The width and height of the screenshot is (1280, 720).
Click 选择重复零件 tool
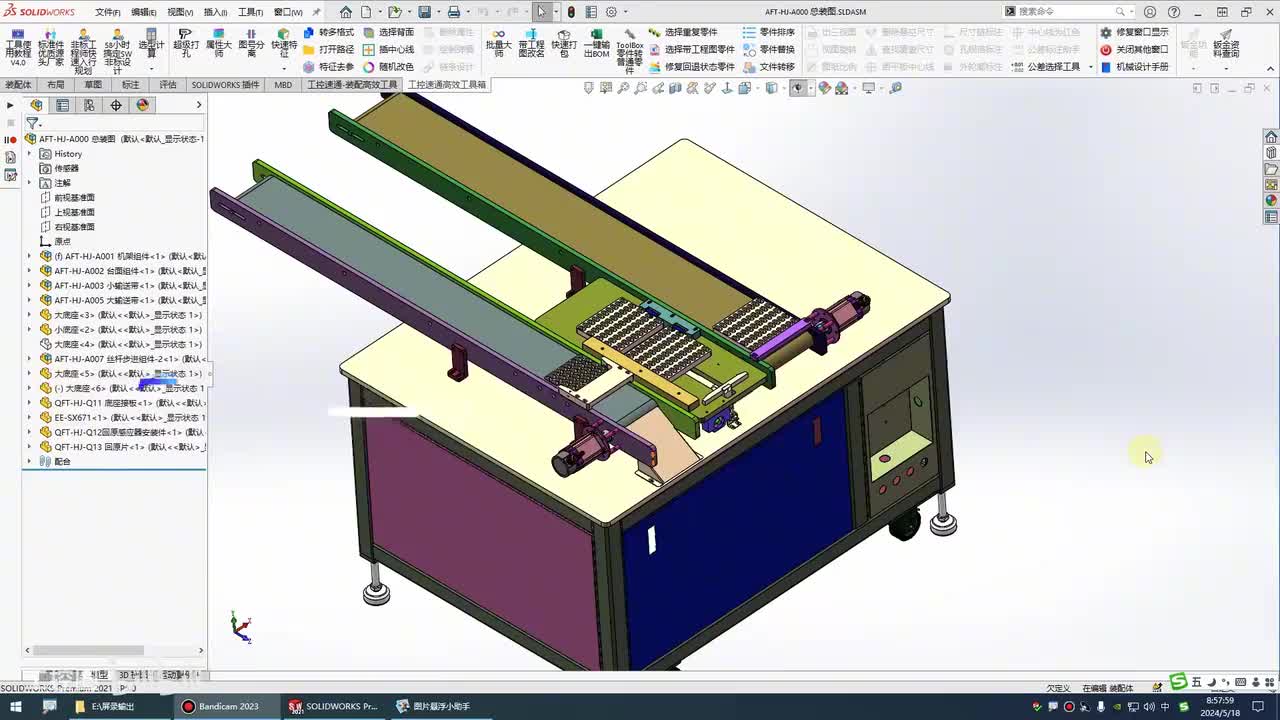(683, 32)
